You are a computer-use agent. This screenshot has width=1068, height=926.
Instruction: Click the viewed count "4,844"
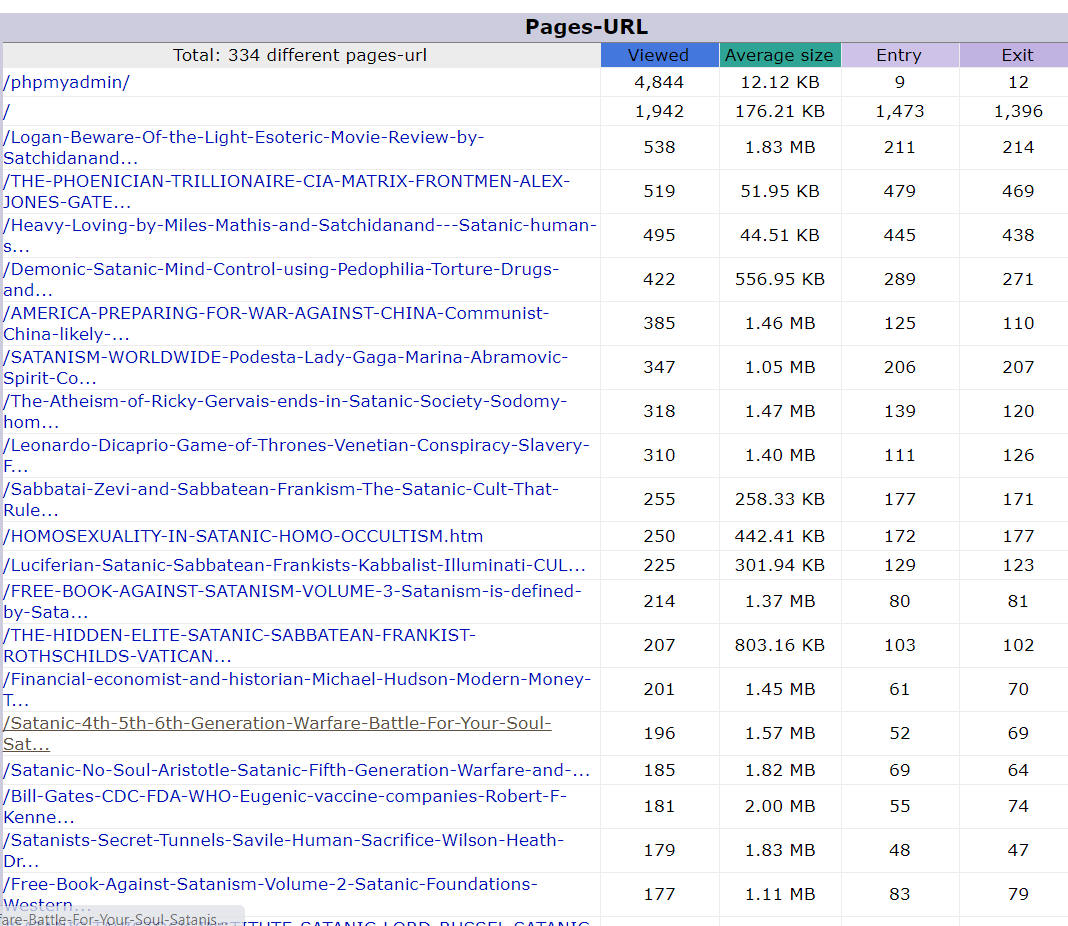(659, 82)
